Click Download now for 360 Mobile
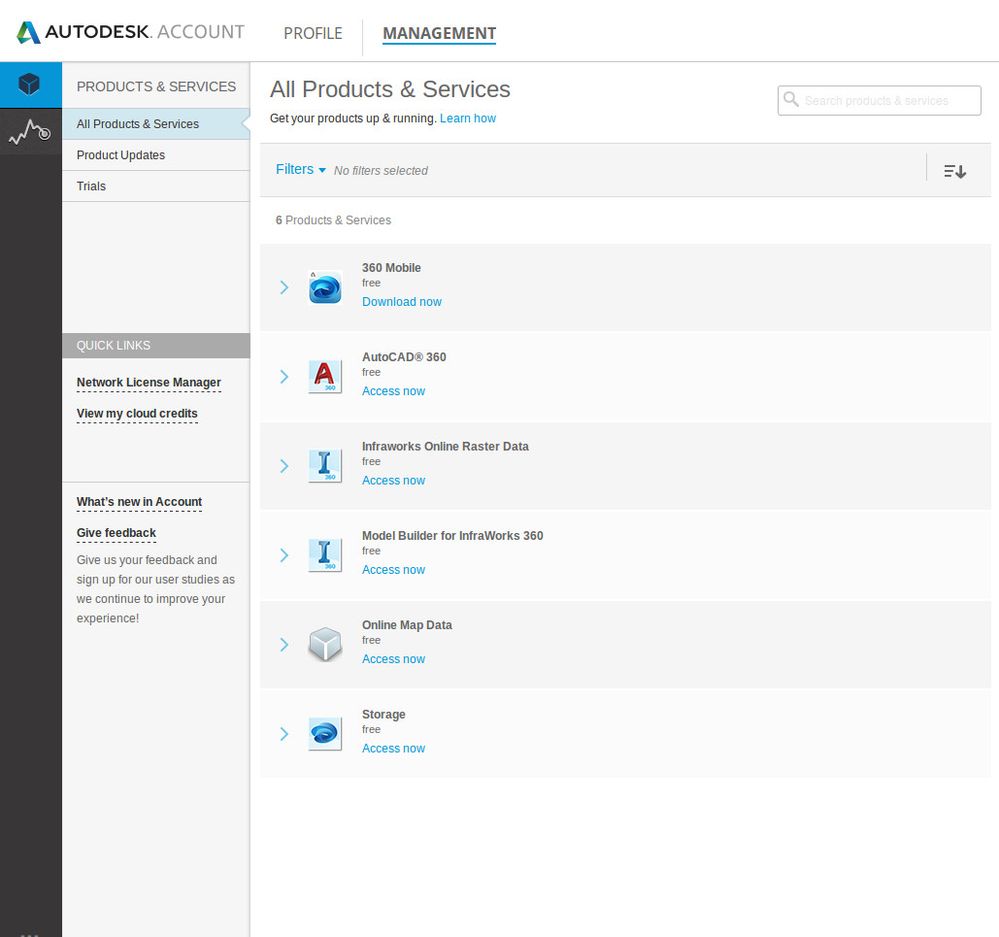This screenshot has width=999, height=937. [401, 302]
